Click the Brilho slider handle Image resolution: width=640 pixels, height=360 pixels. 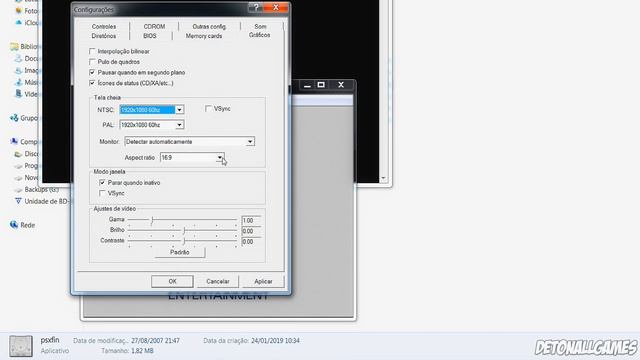[x=184, y=231]
